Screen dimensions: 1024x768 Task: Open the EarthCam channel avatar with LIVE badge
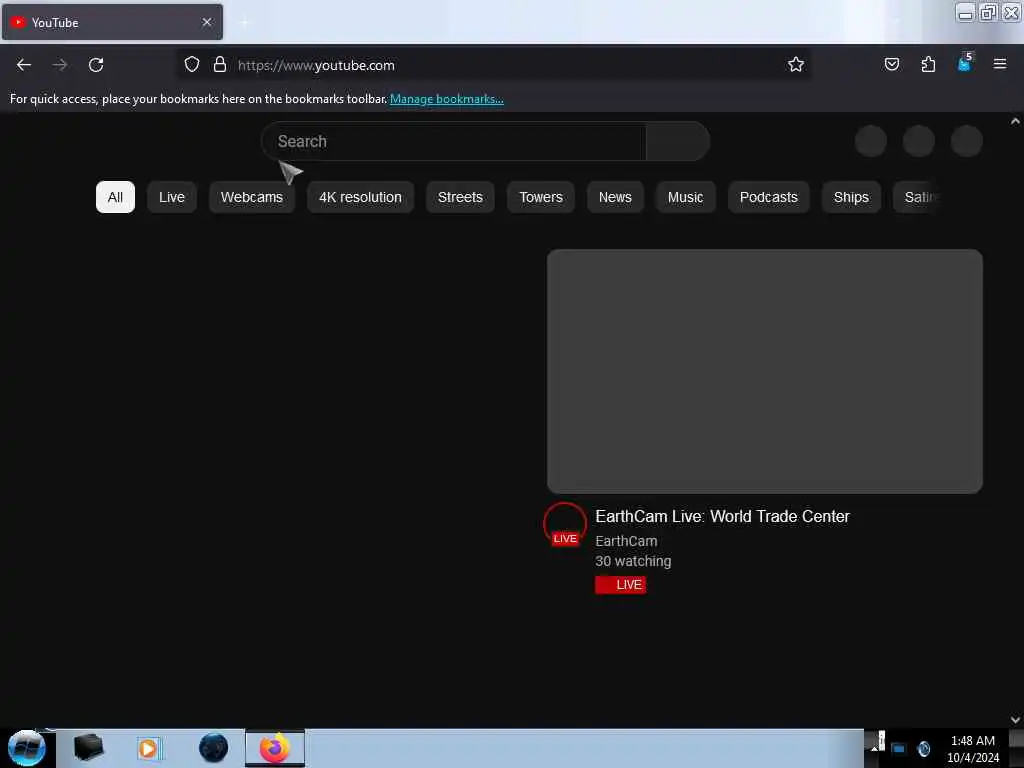tap(565, 524)
